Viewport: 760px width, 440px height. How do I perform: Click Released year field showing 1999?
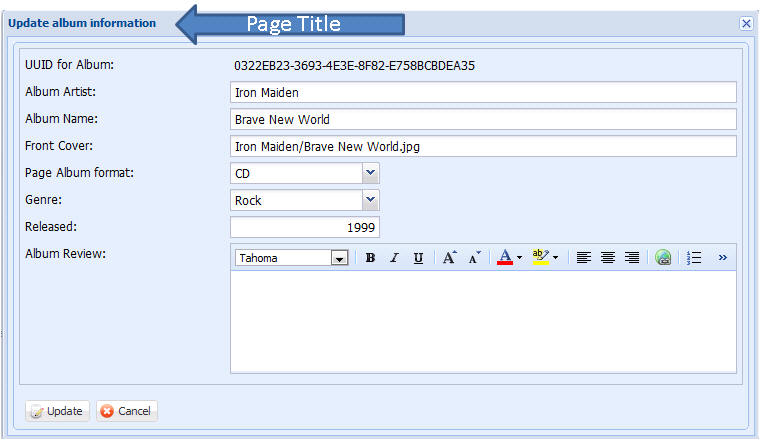[x=305, y=227]
